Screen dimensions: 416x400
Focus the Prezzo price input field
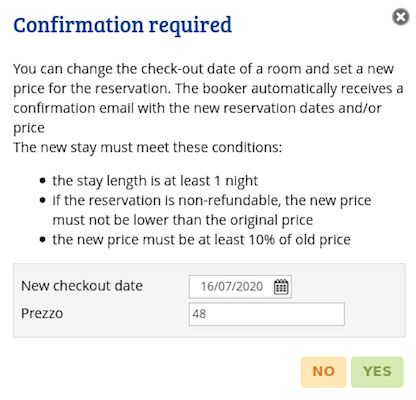point(267,314)
